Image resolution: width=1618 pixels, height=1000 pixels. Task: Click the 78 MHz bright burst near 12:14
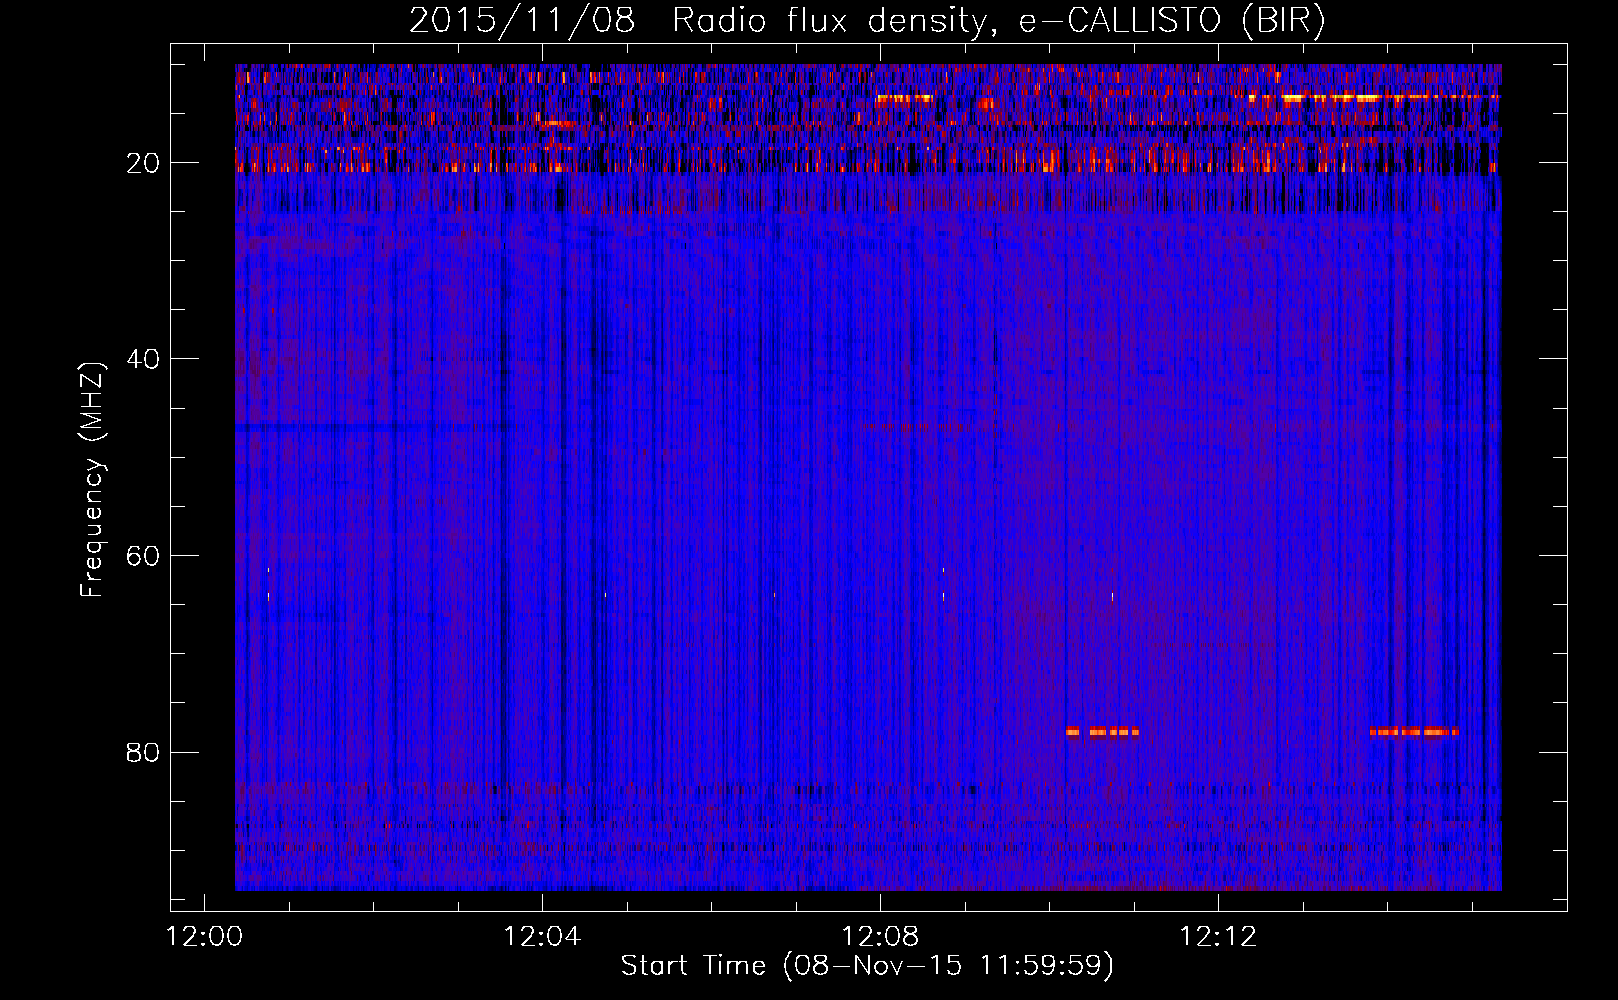tap(1413, 732)
